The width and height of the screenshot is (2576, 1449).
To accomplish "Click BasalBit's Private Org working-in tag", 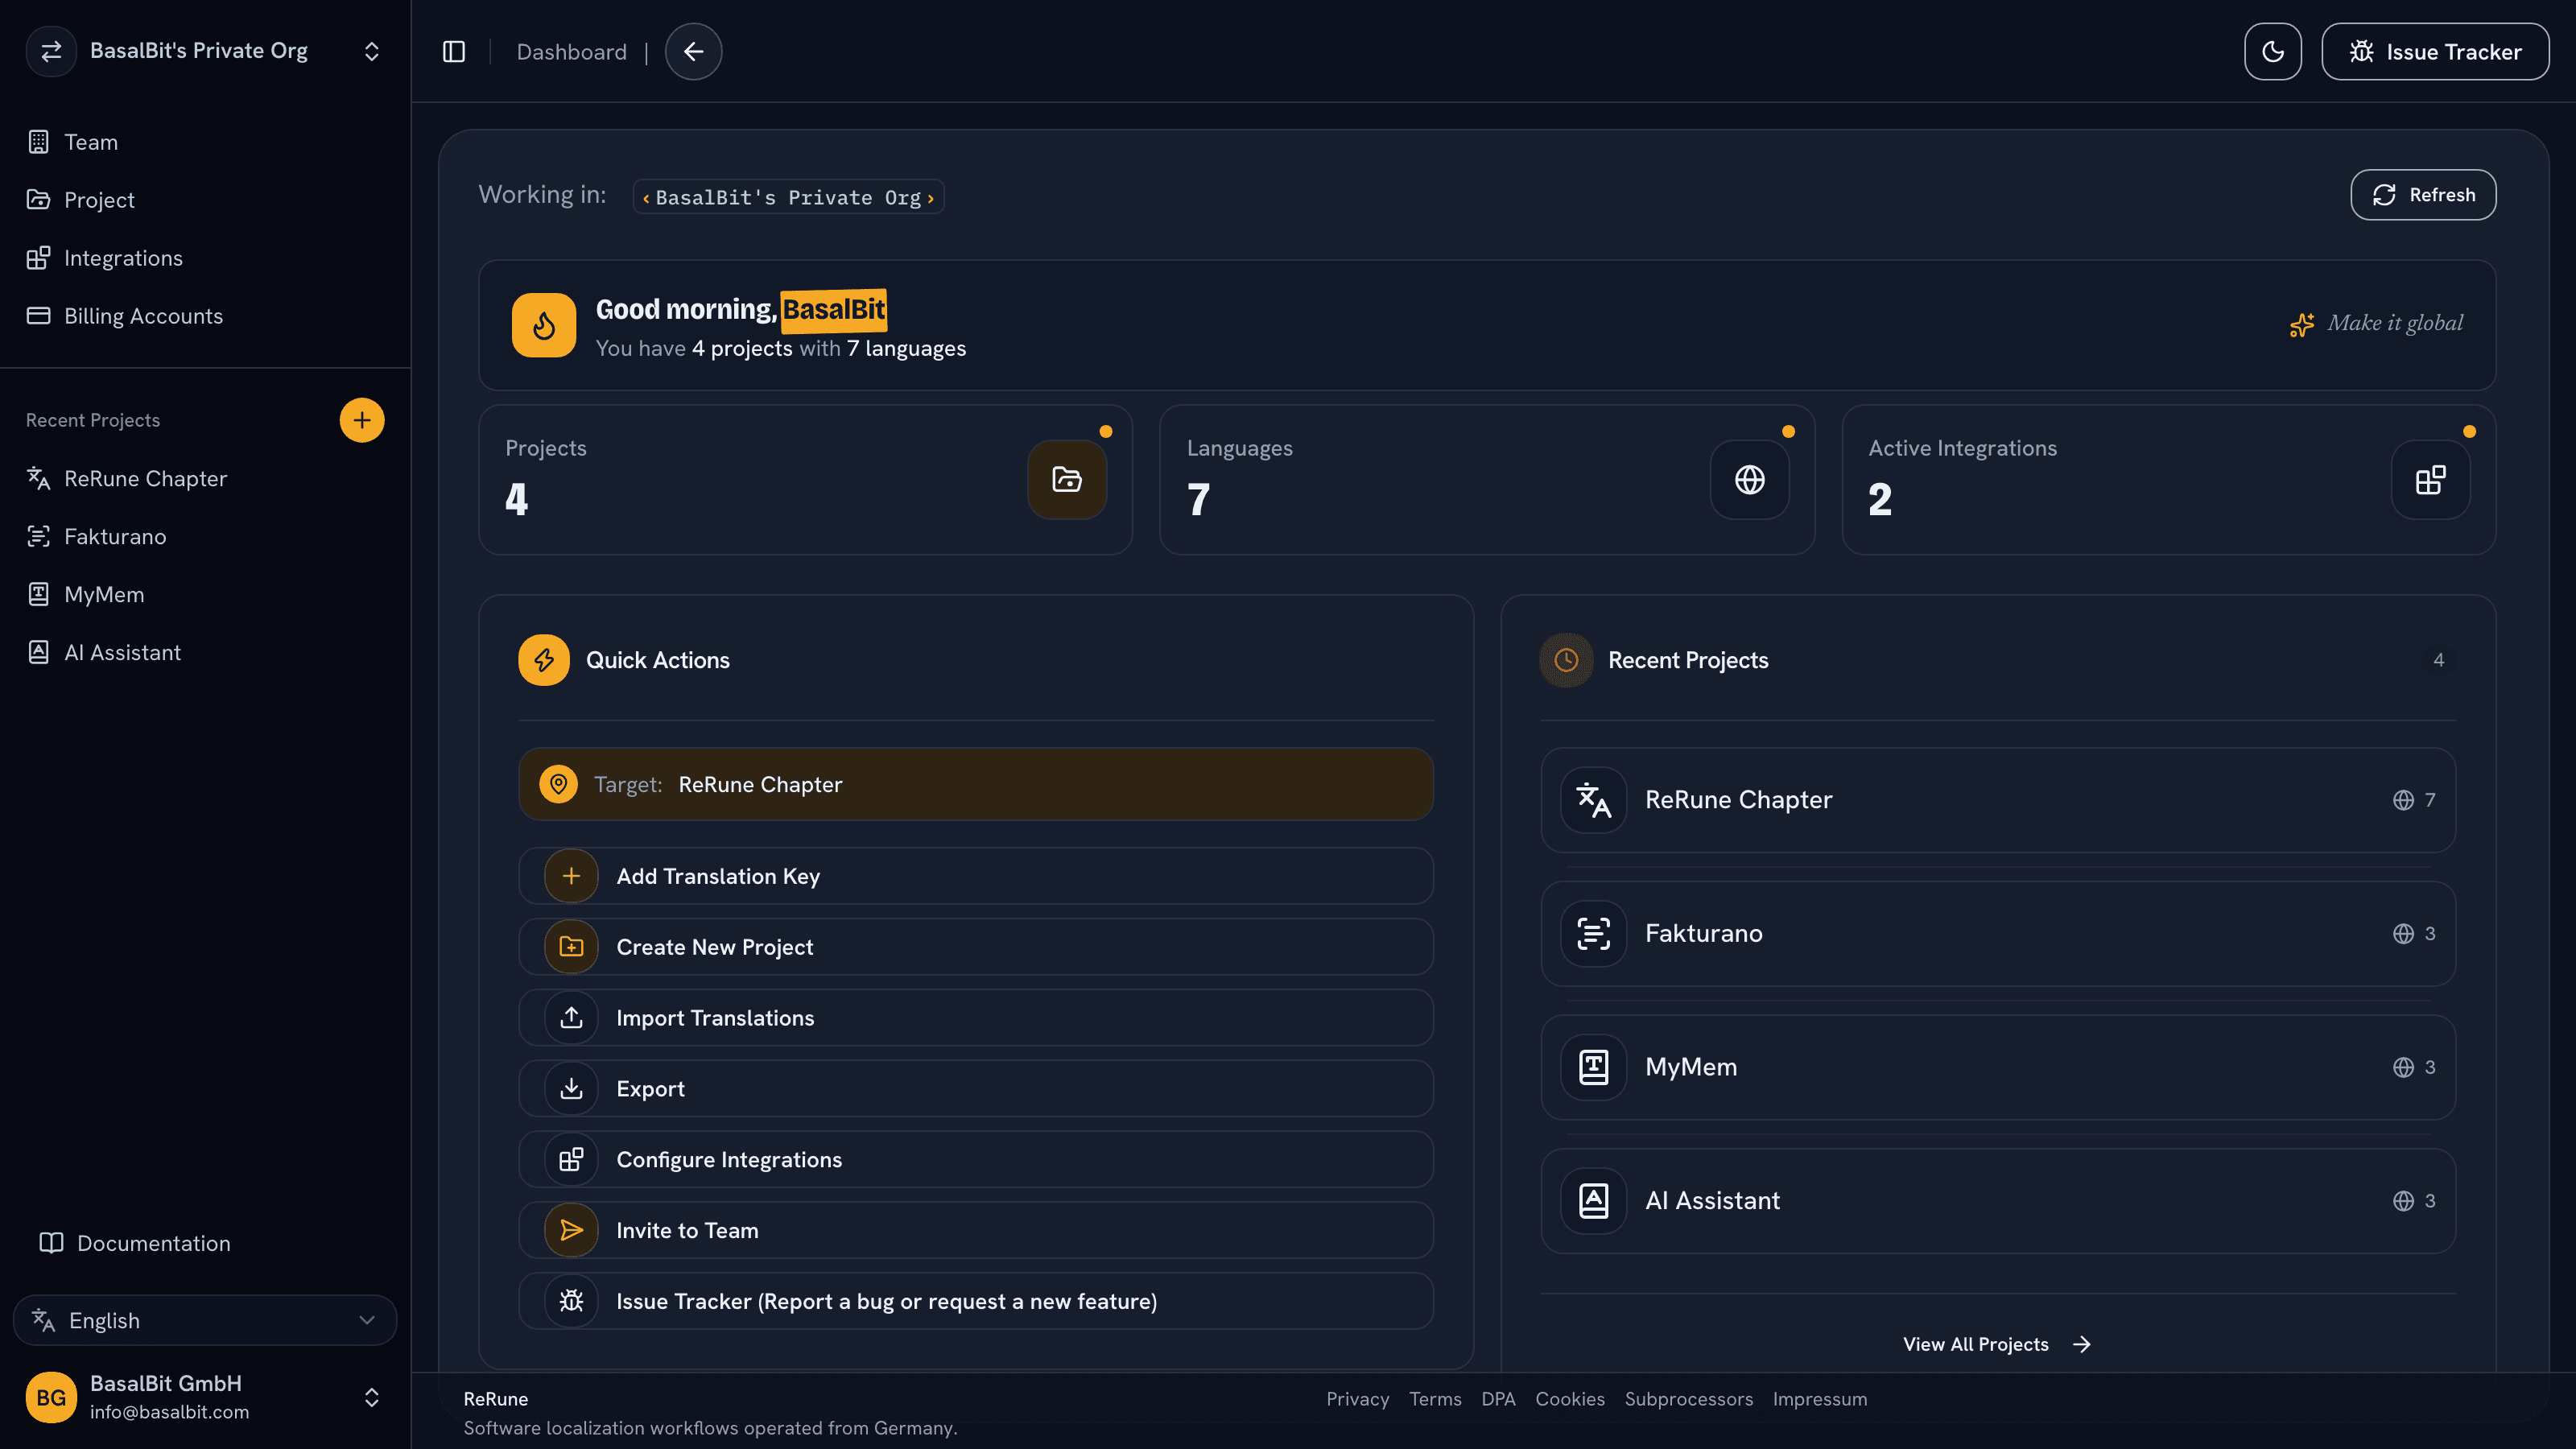I will [x=788, y=197].
